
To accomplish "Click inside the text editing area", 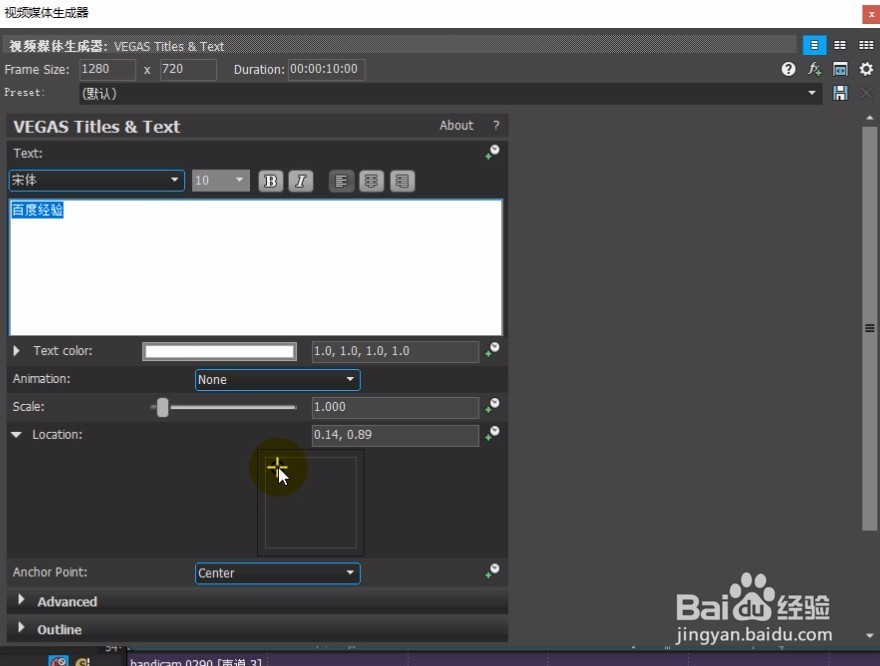I will coord(256,268).
